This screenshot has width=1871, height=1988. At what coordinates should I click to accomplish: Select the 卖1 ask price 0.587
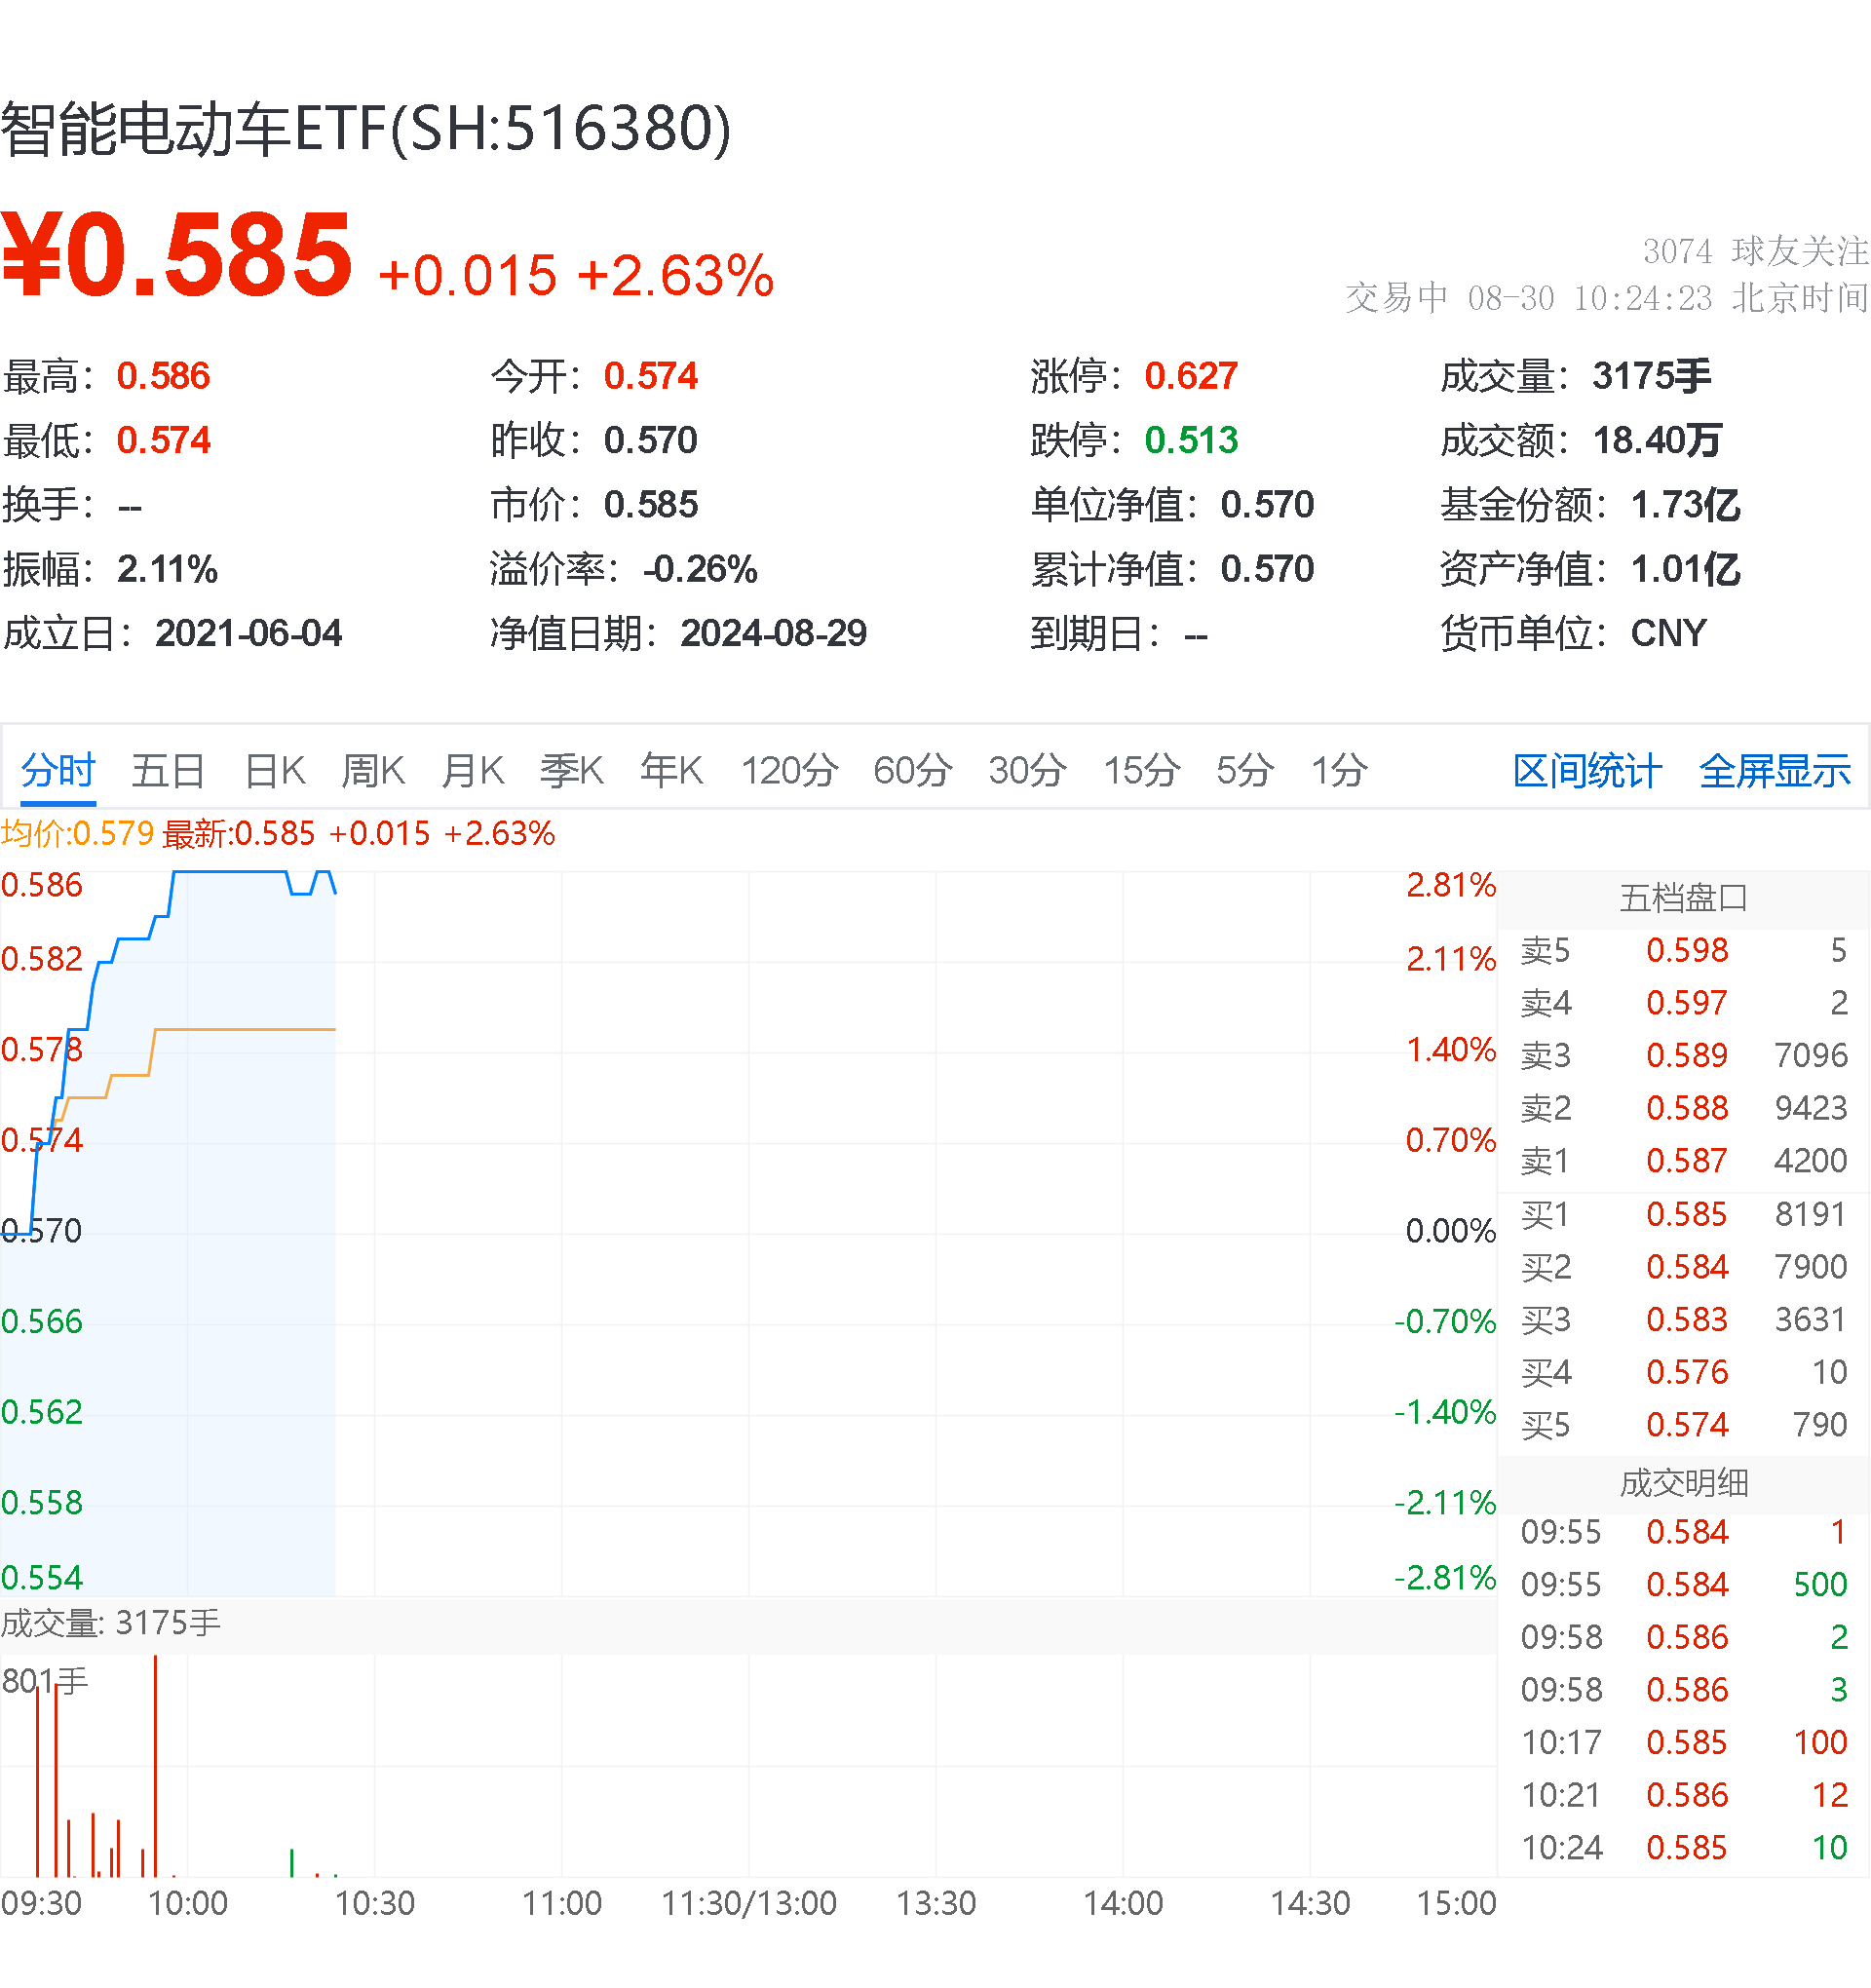pyautogui.click(x=1689, y=1161)
